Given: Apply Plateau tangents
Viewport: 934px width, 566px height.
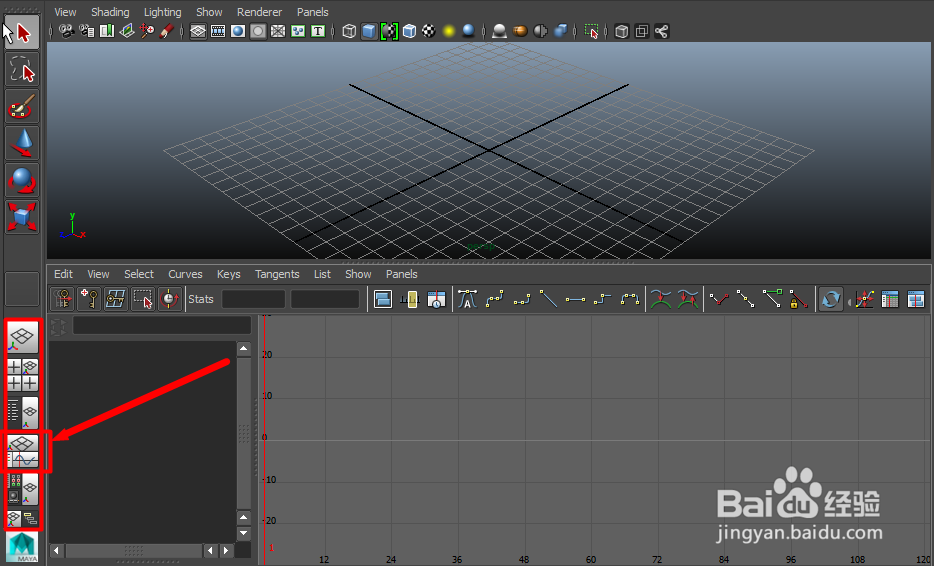Looking at the screenshot, I should (630, 298).
